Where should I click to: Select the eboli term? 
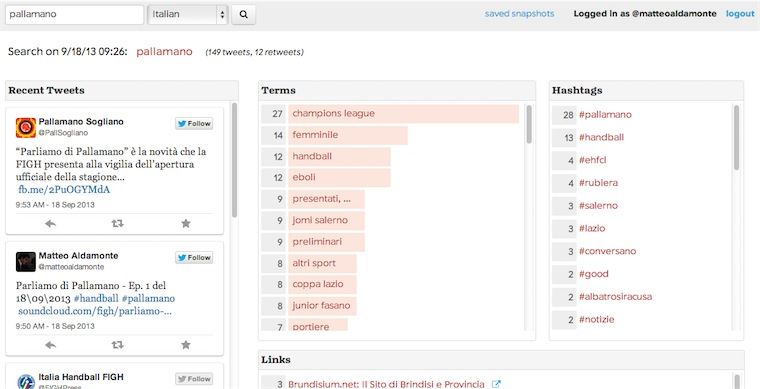pos(339,177)
